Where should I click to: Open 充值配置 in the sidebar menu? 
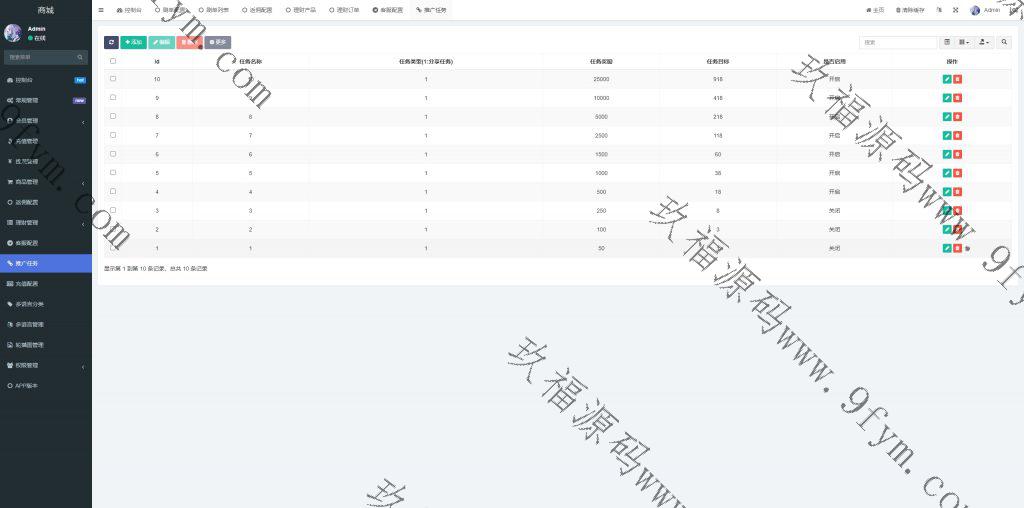point(45,284)
